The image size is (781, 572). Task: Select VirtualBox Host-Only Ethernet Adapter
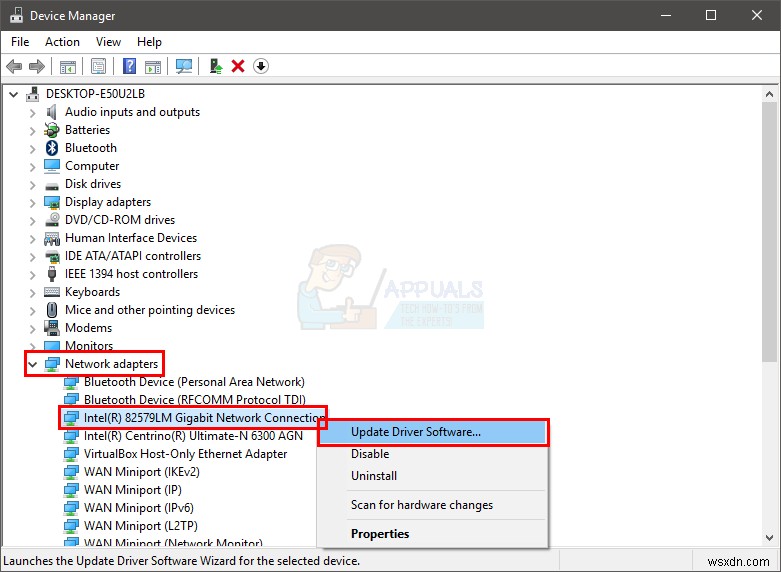[185, 454]
